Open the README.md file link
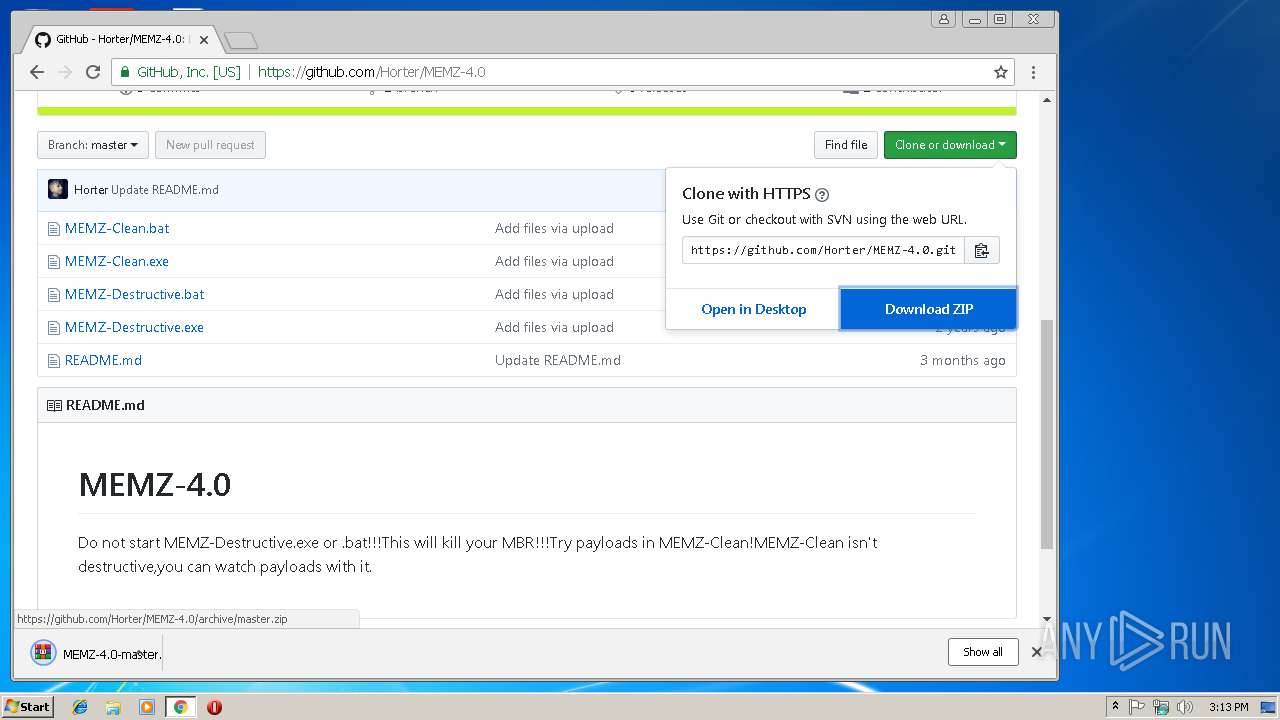Viewport: 1280px width, 720px height. click(103, 360)
